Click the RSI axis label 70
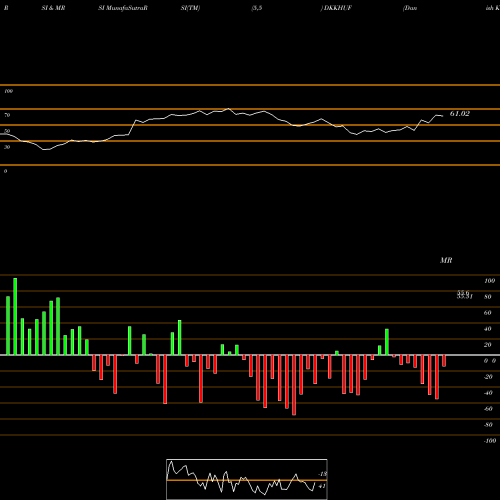 point(7,115)
